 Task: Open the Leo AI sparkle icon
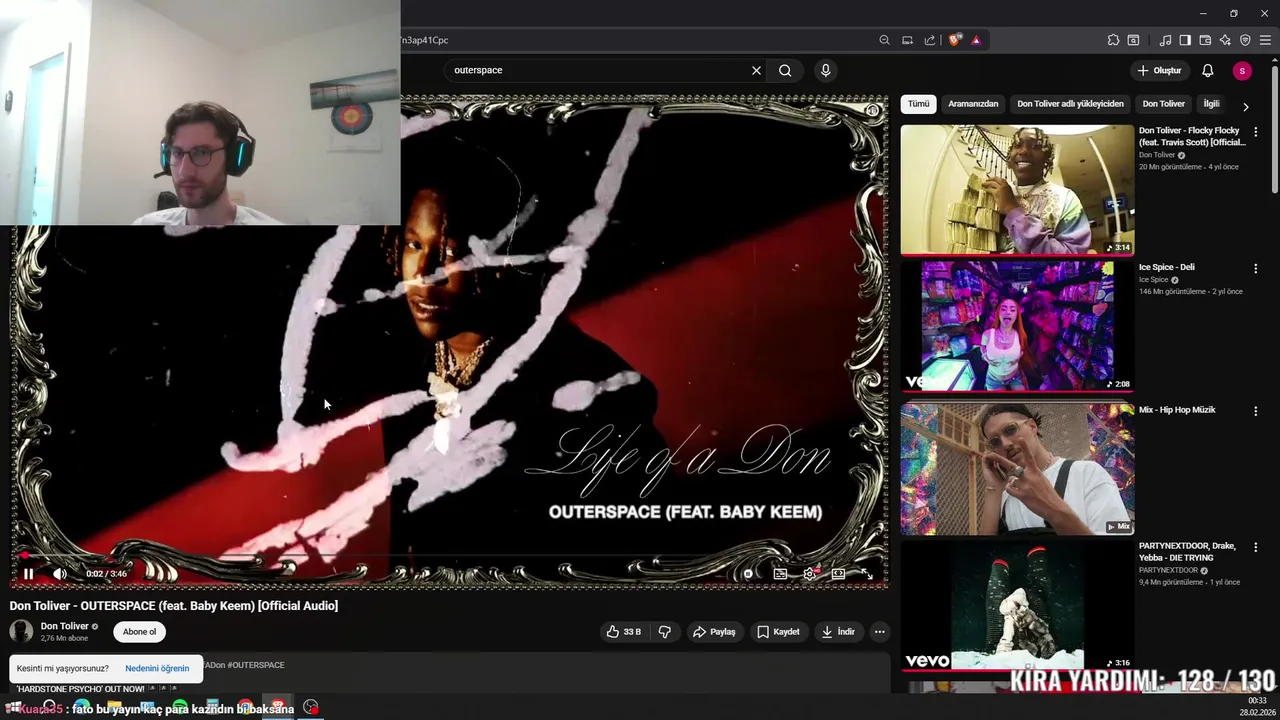[x=1225, y=40]
